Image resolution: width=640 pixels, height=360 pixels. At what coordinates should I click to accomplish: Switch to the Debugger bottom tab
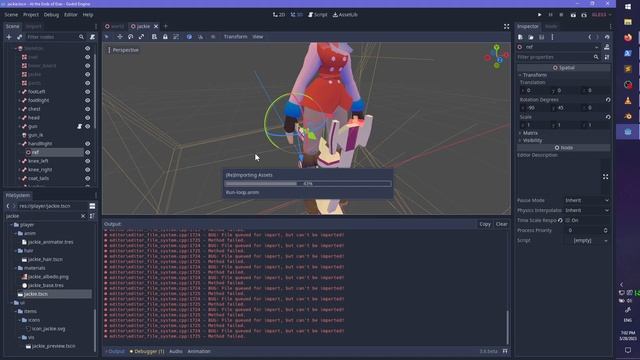(147, 351)
